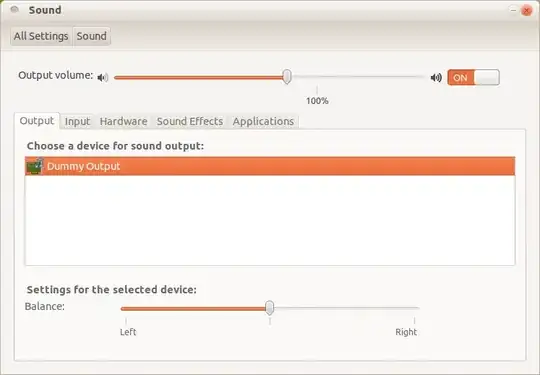
Task: Toggle the output ON switch off
Action: pyautogui.click(x=473, y=77)
